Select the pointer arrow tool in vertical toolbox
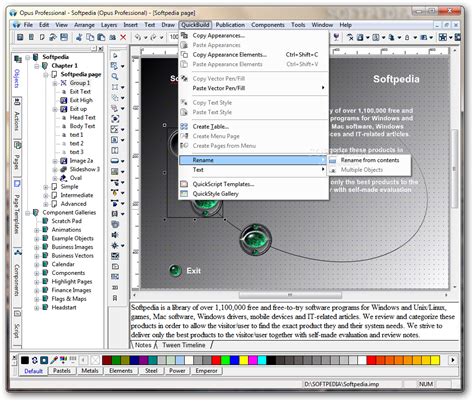 click(x=115, y=55)
